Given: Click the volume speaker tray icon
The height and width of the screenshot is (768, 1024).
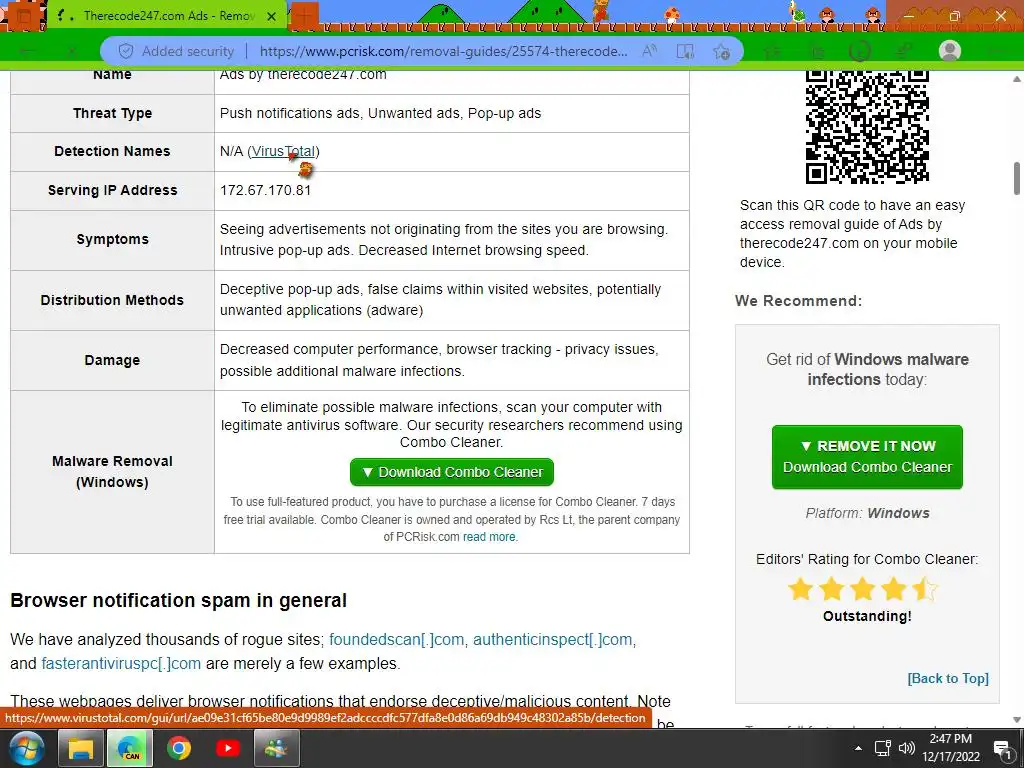Looking at the screenshot, I should click(x=906, y=748).
